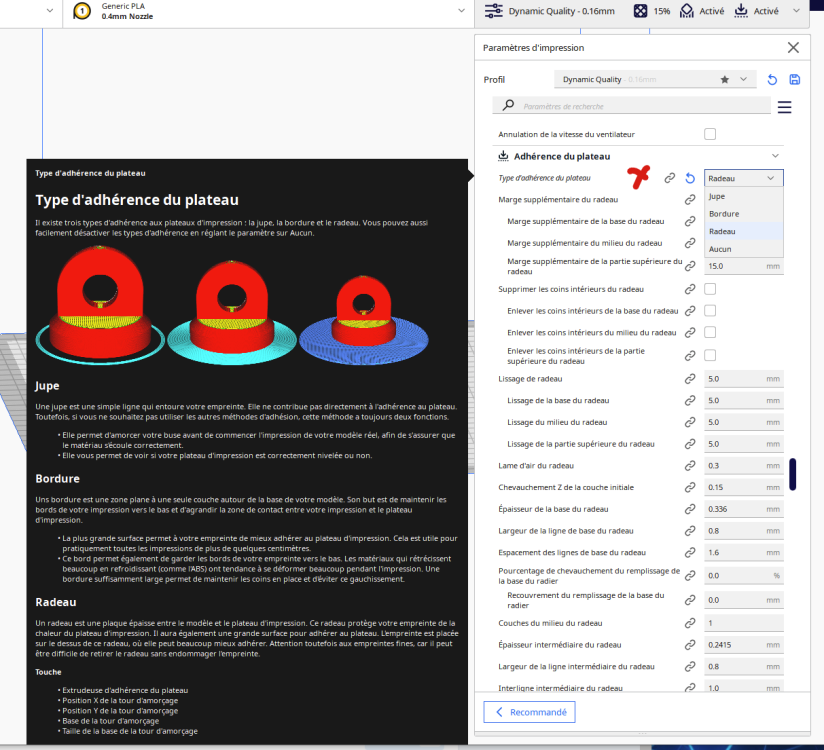Click the Recommandé button
Screen dimensions: 824x750
529,712
